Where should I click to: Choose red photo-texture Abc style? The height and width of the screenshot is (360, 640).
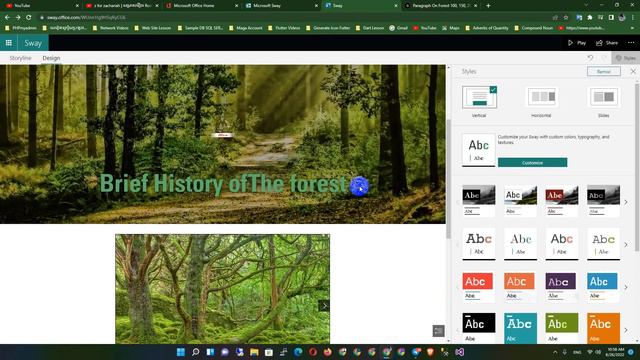(x=562, y=200)
